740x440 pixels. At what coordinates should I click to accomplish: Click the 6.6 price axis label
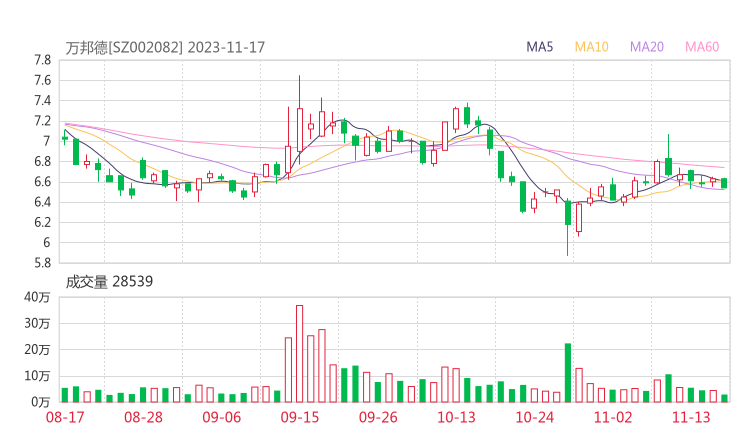click(42, 182)
